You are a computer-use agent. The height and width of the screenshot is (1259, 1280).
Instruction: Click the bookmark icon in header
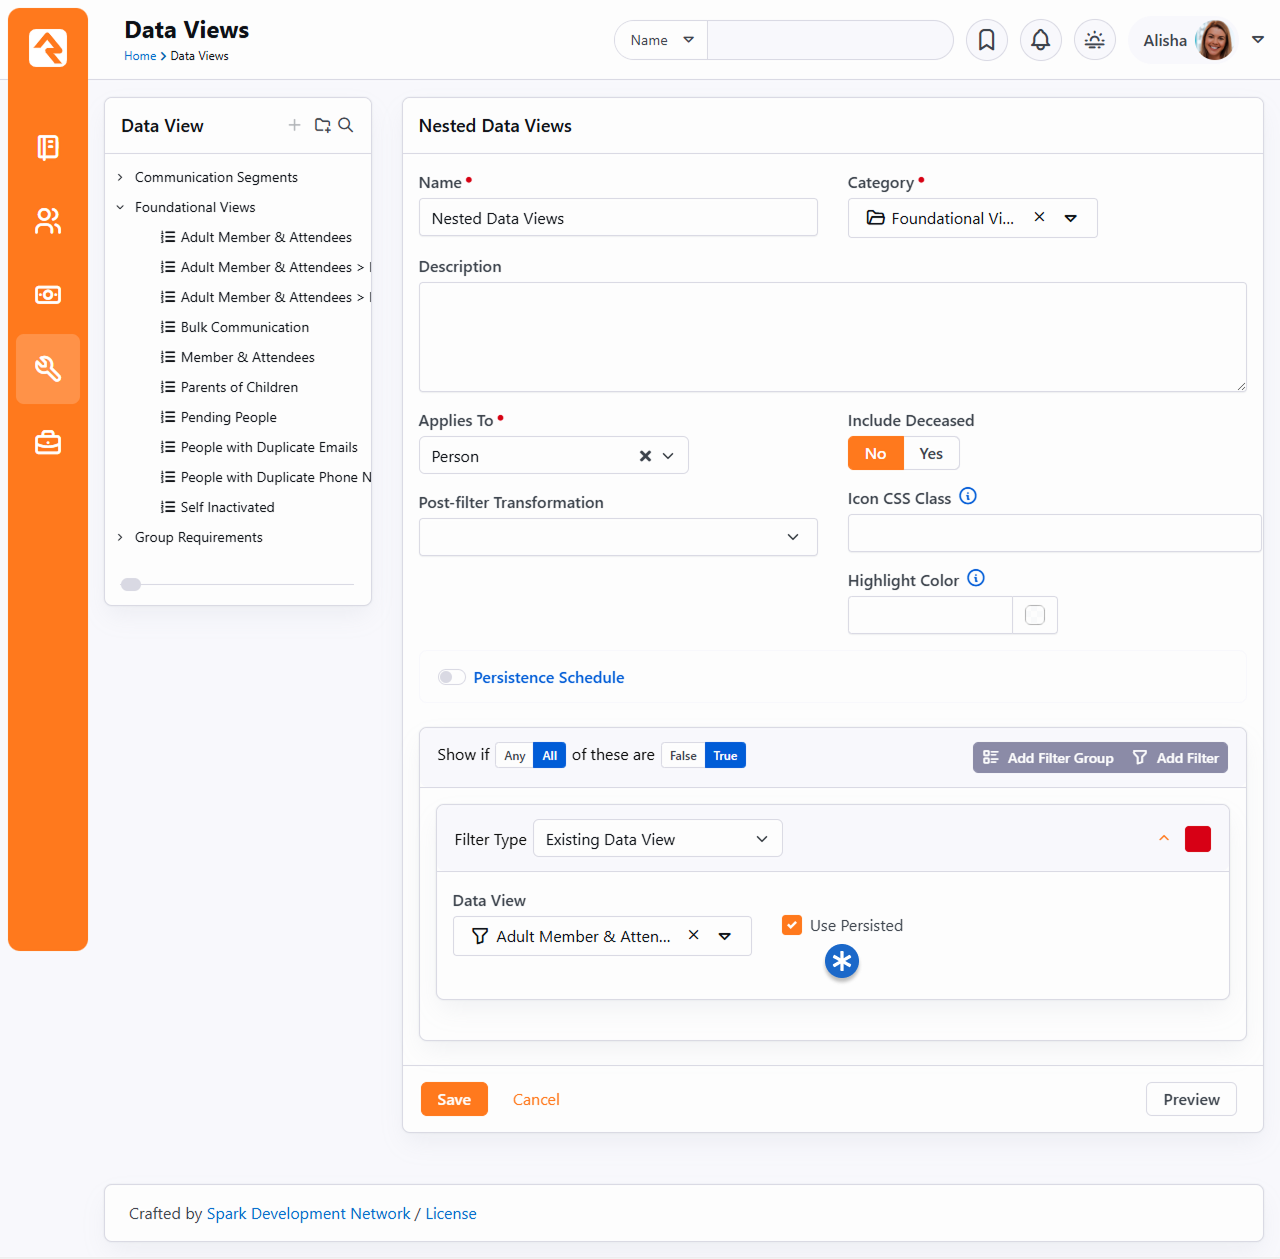click(x=986, y=40)
